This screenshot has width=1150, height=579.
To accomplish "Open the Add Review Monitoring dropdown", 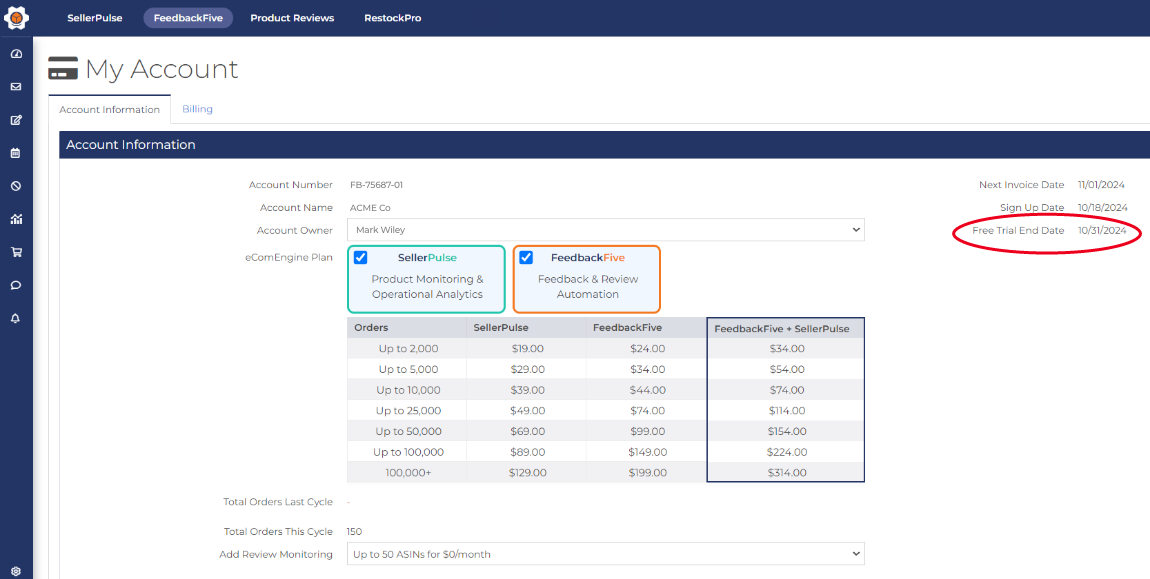I will tap(606, 554).
